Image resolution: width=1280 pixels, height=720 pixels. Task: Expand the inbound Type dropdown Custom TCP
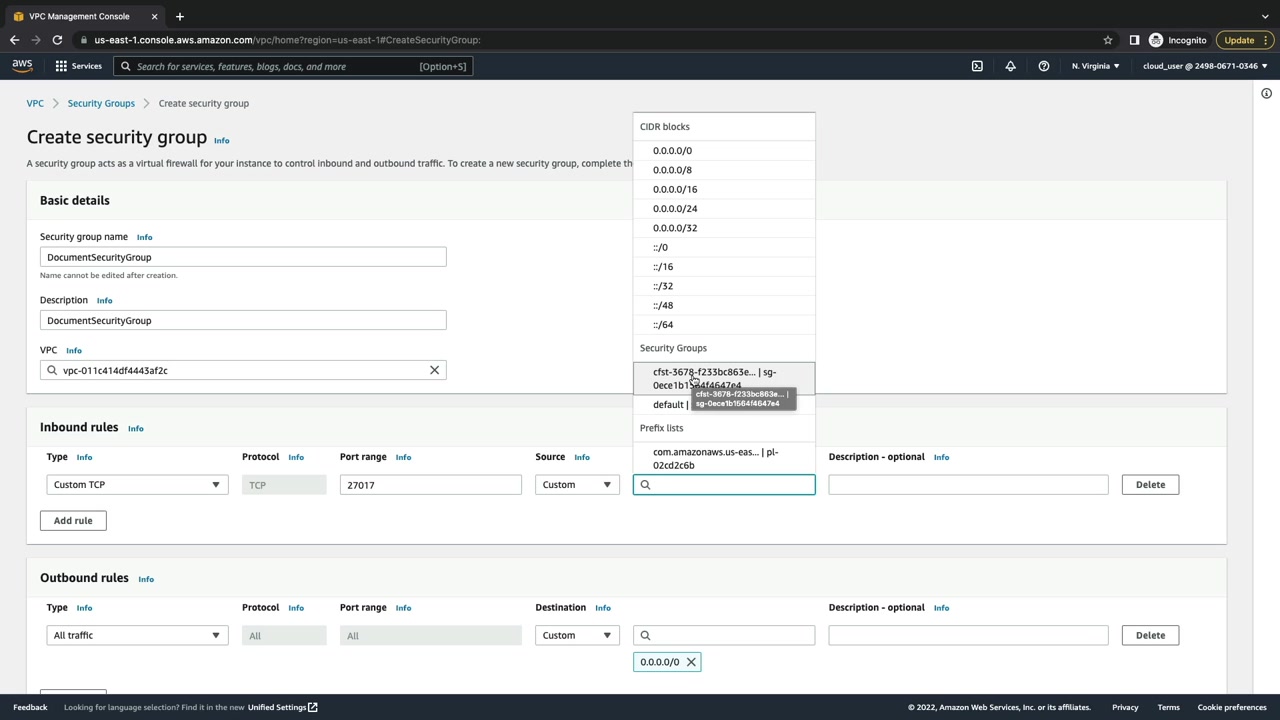(x=136, y=485)
